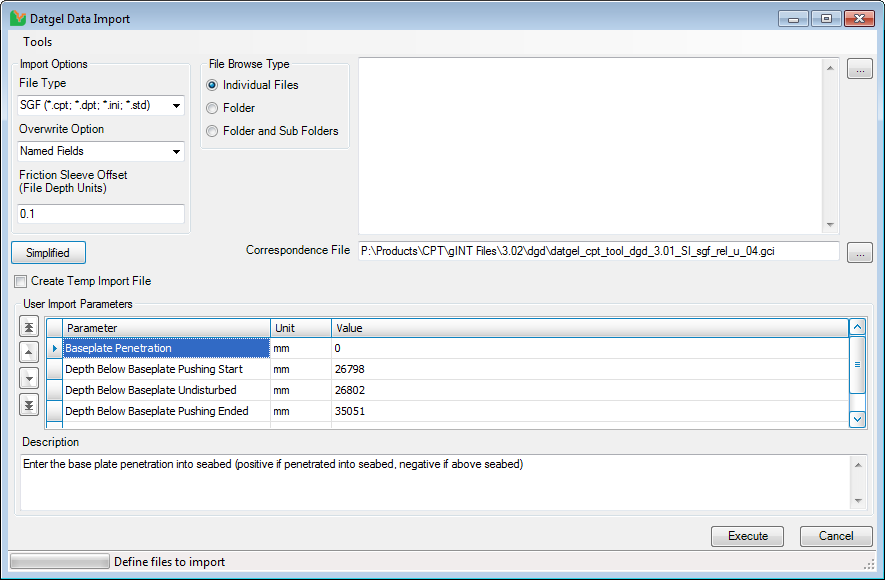
Task: Enable Create Temp Import File checkbox
Action: (21, 282)
